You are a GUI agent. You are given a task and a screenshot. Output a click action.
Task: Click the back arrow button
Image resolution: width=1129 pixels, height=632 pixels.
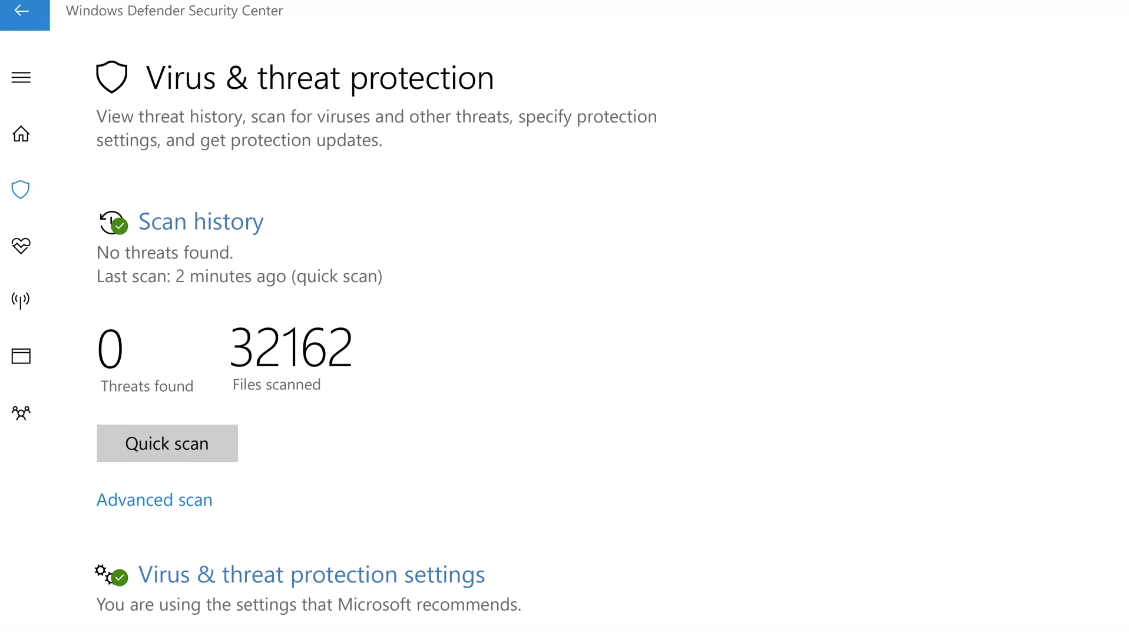[22, 12]
